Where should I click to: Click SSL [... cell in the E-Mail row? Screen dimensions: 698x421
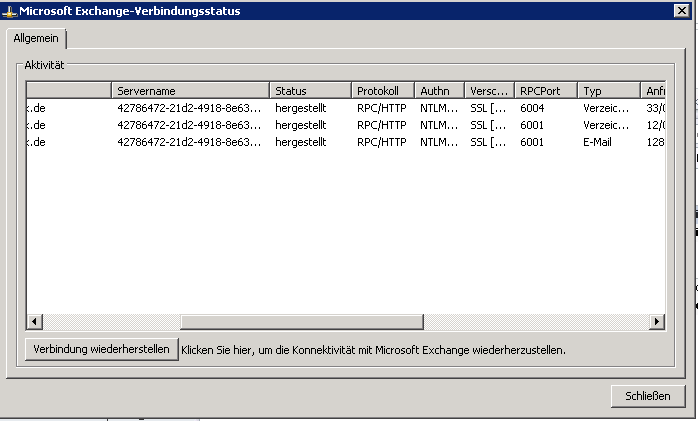(x=488, y=142)
